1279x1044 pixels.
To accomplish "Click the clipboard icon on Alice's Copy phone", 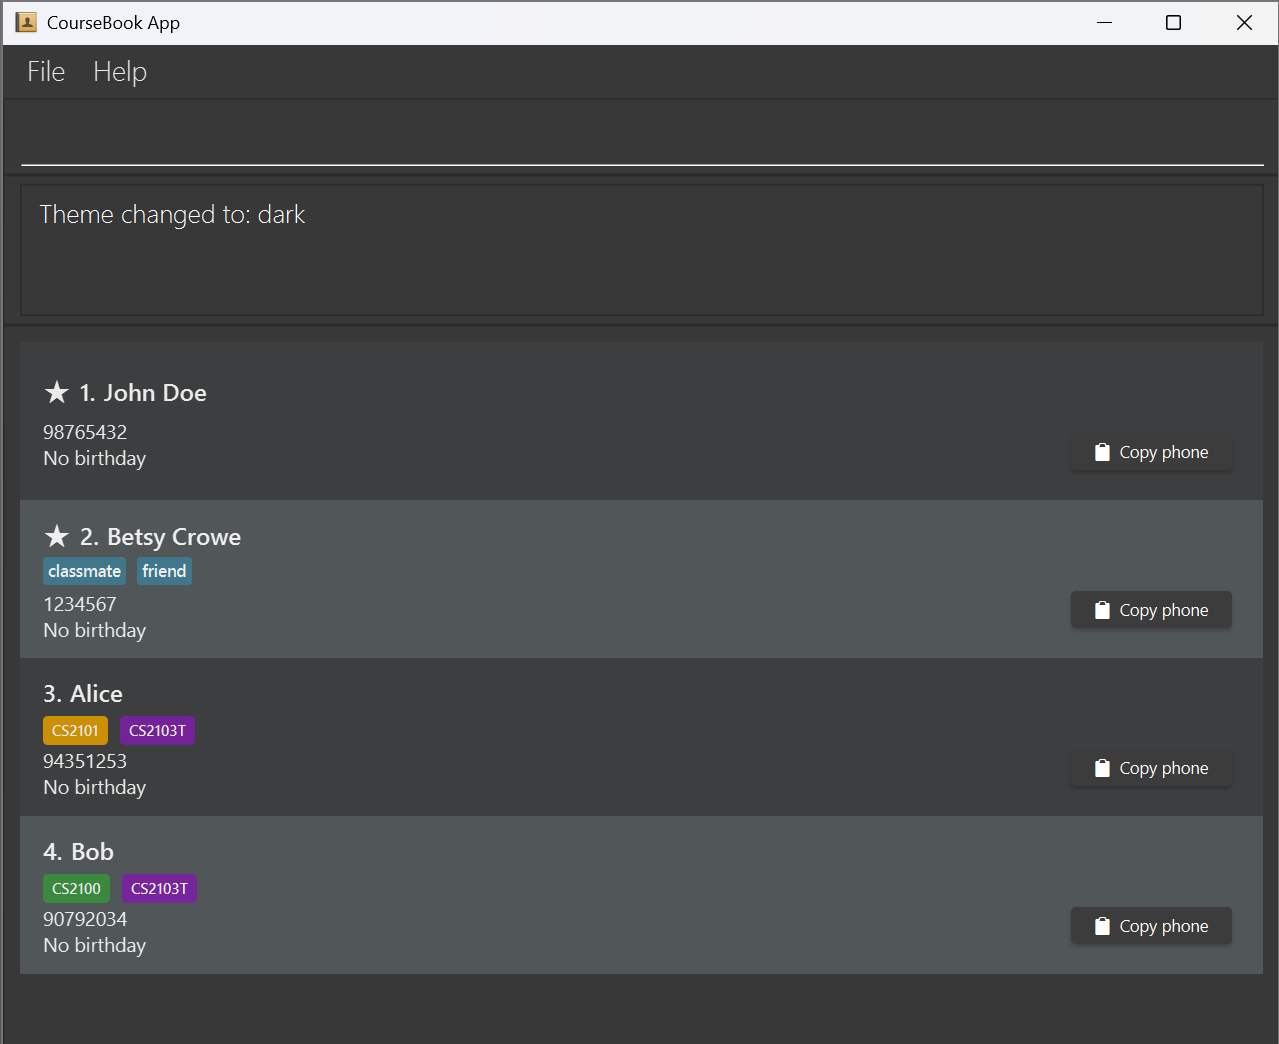I will [x=1102, y=767].
